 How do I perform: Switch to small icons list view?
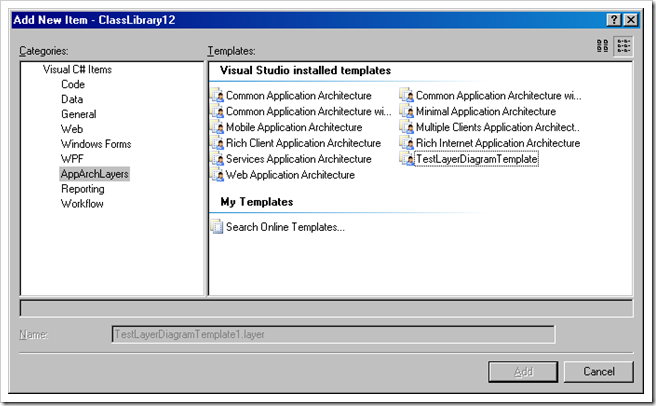pos(623,46)
